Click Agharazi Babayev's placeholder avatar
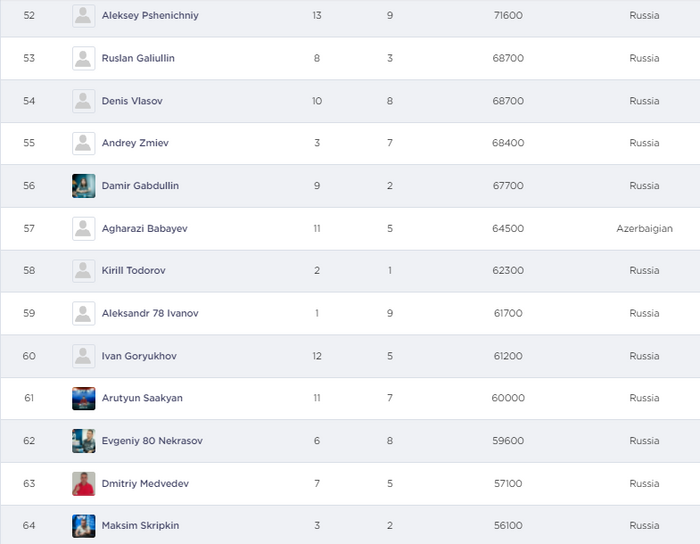Viewport: 700px width, 544px height. click(x=84, y=228)
